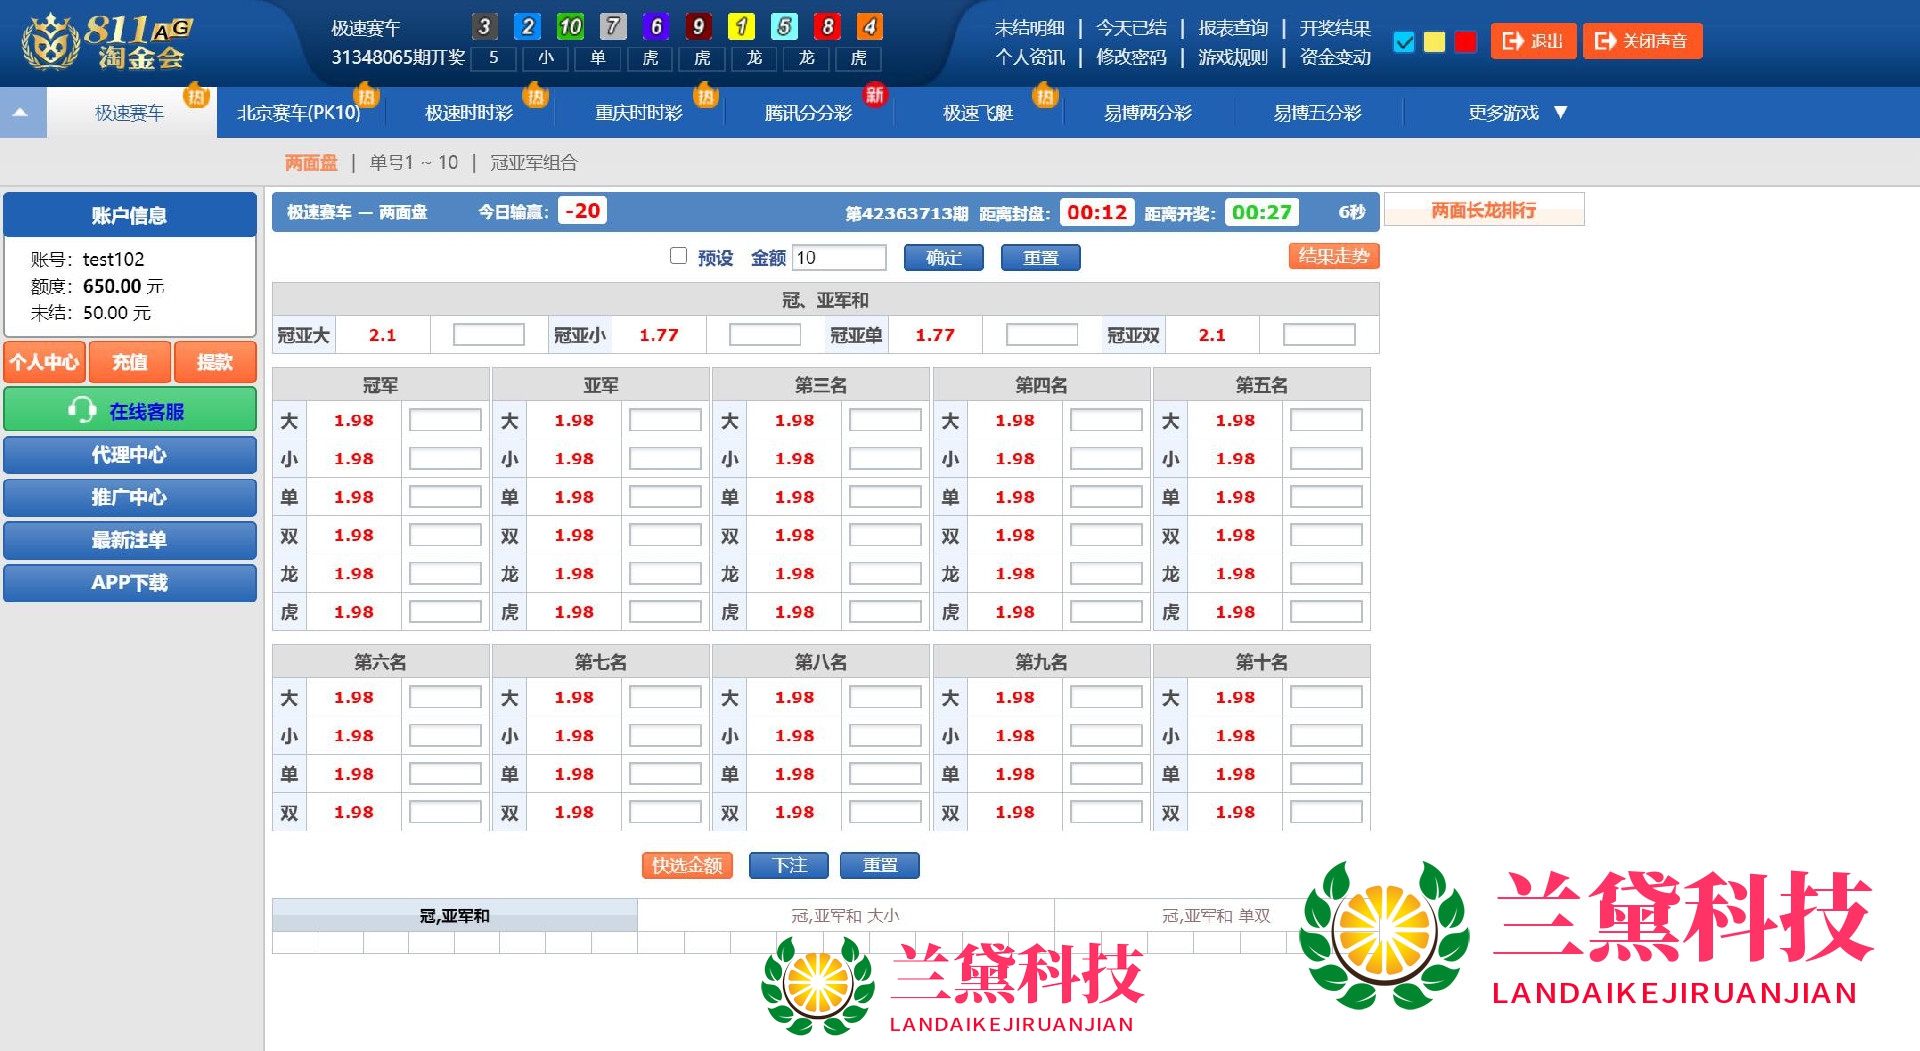Click the red 新 badge on 腾讯分分彩
The image size is (1920, 1051).
[x=875, y=95]
